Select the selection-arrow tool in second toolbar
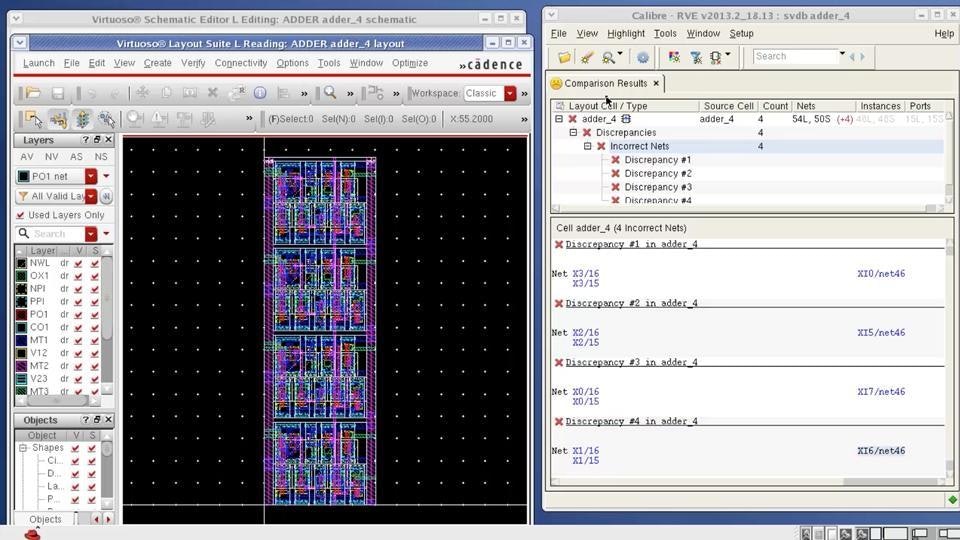The width and height of the screenshot is (960, 540). click(33, 119)
